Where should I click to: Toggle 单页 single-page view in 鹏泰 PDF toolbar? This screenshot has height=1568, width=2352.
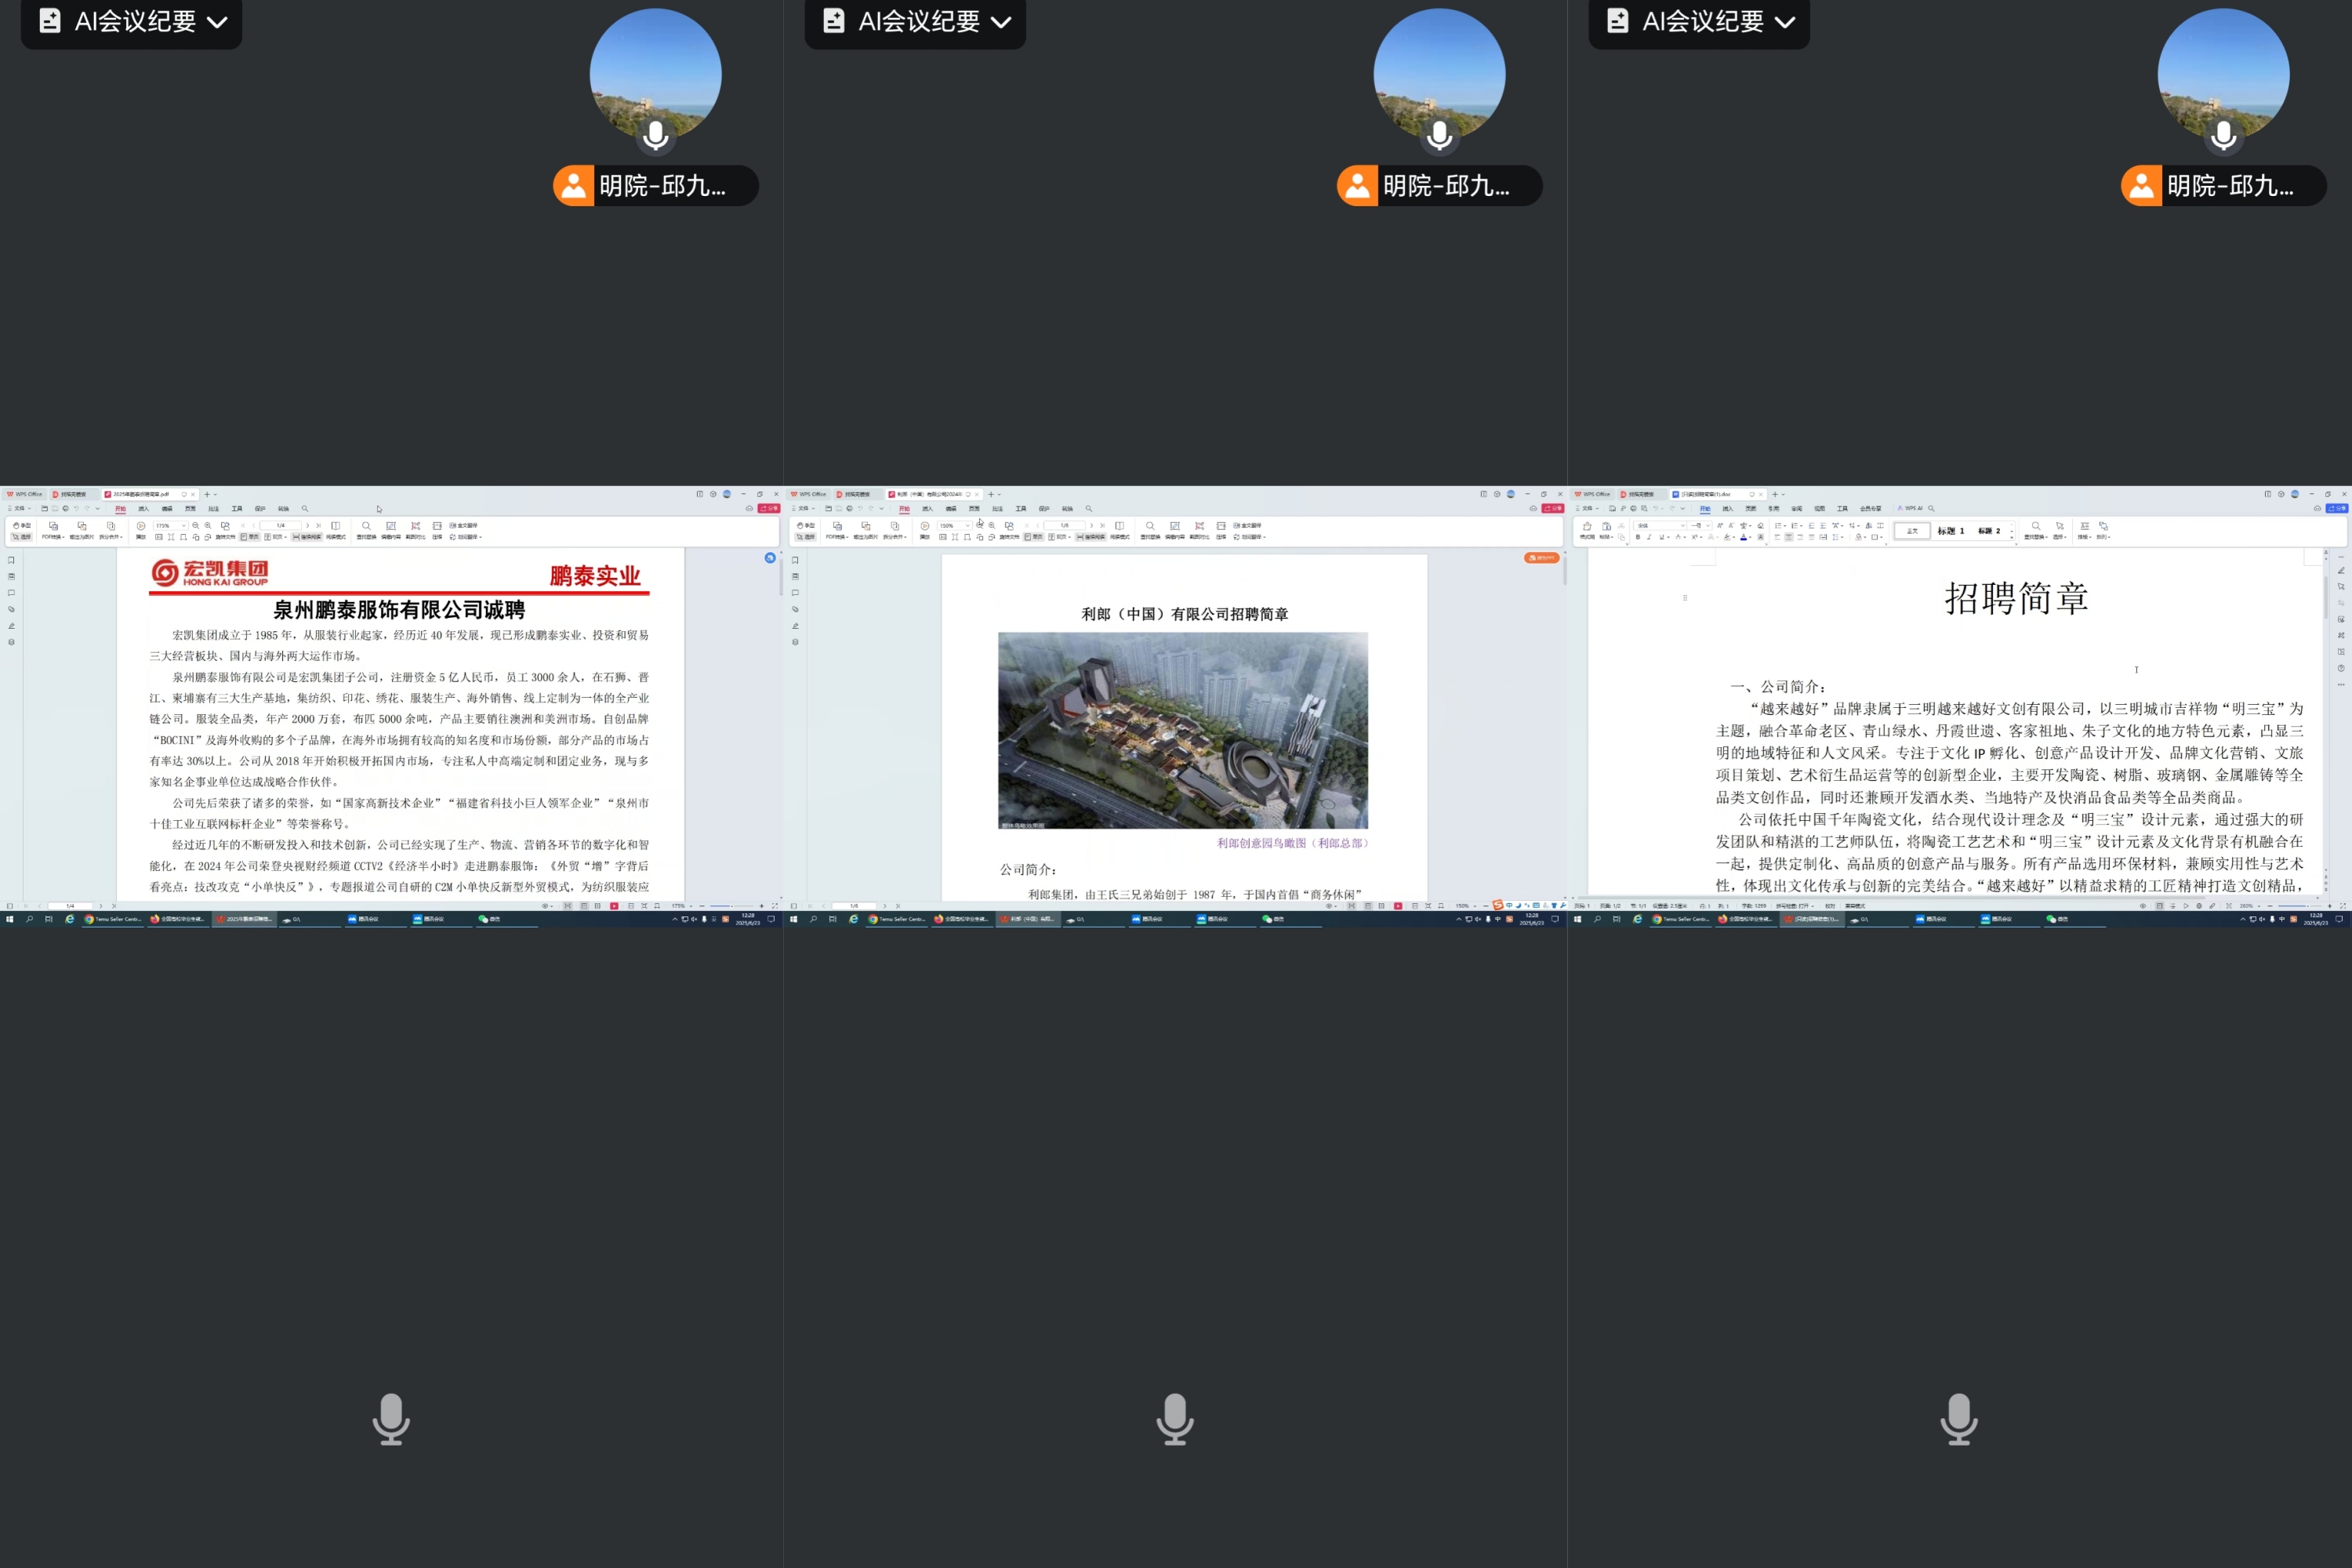250,537
